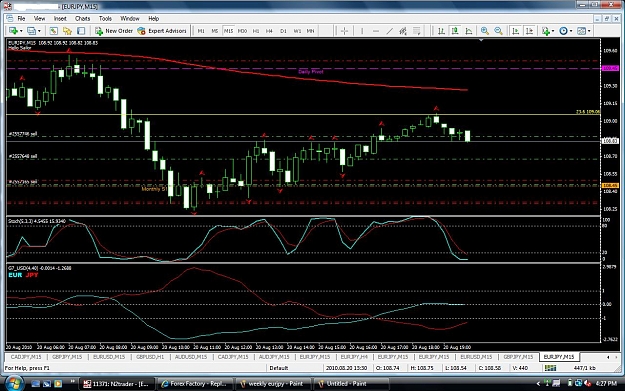Open the Indicators list icon

pos(545,31)
